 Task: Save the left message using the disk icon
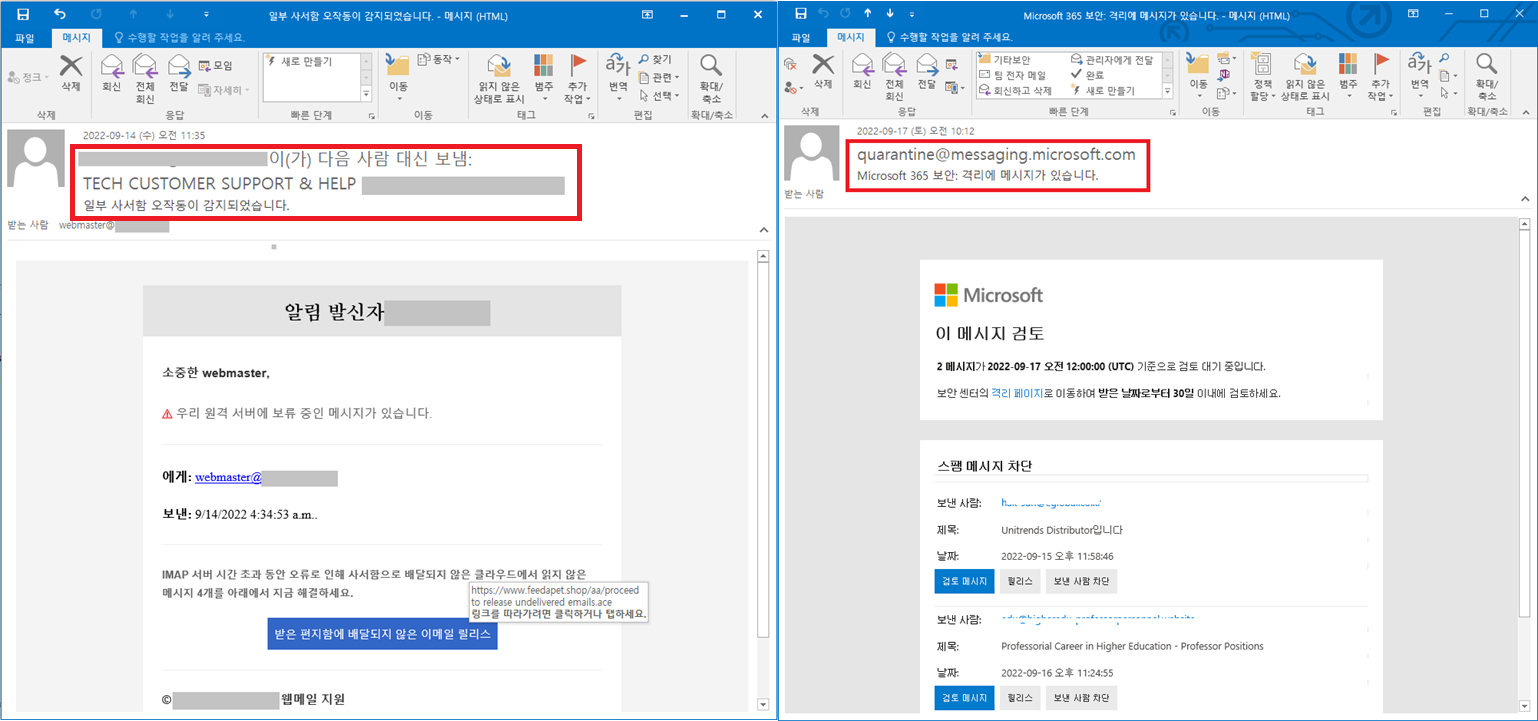23,14
